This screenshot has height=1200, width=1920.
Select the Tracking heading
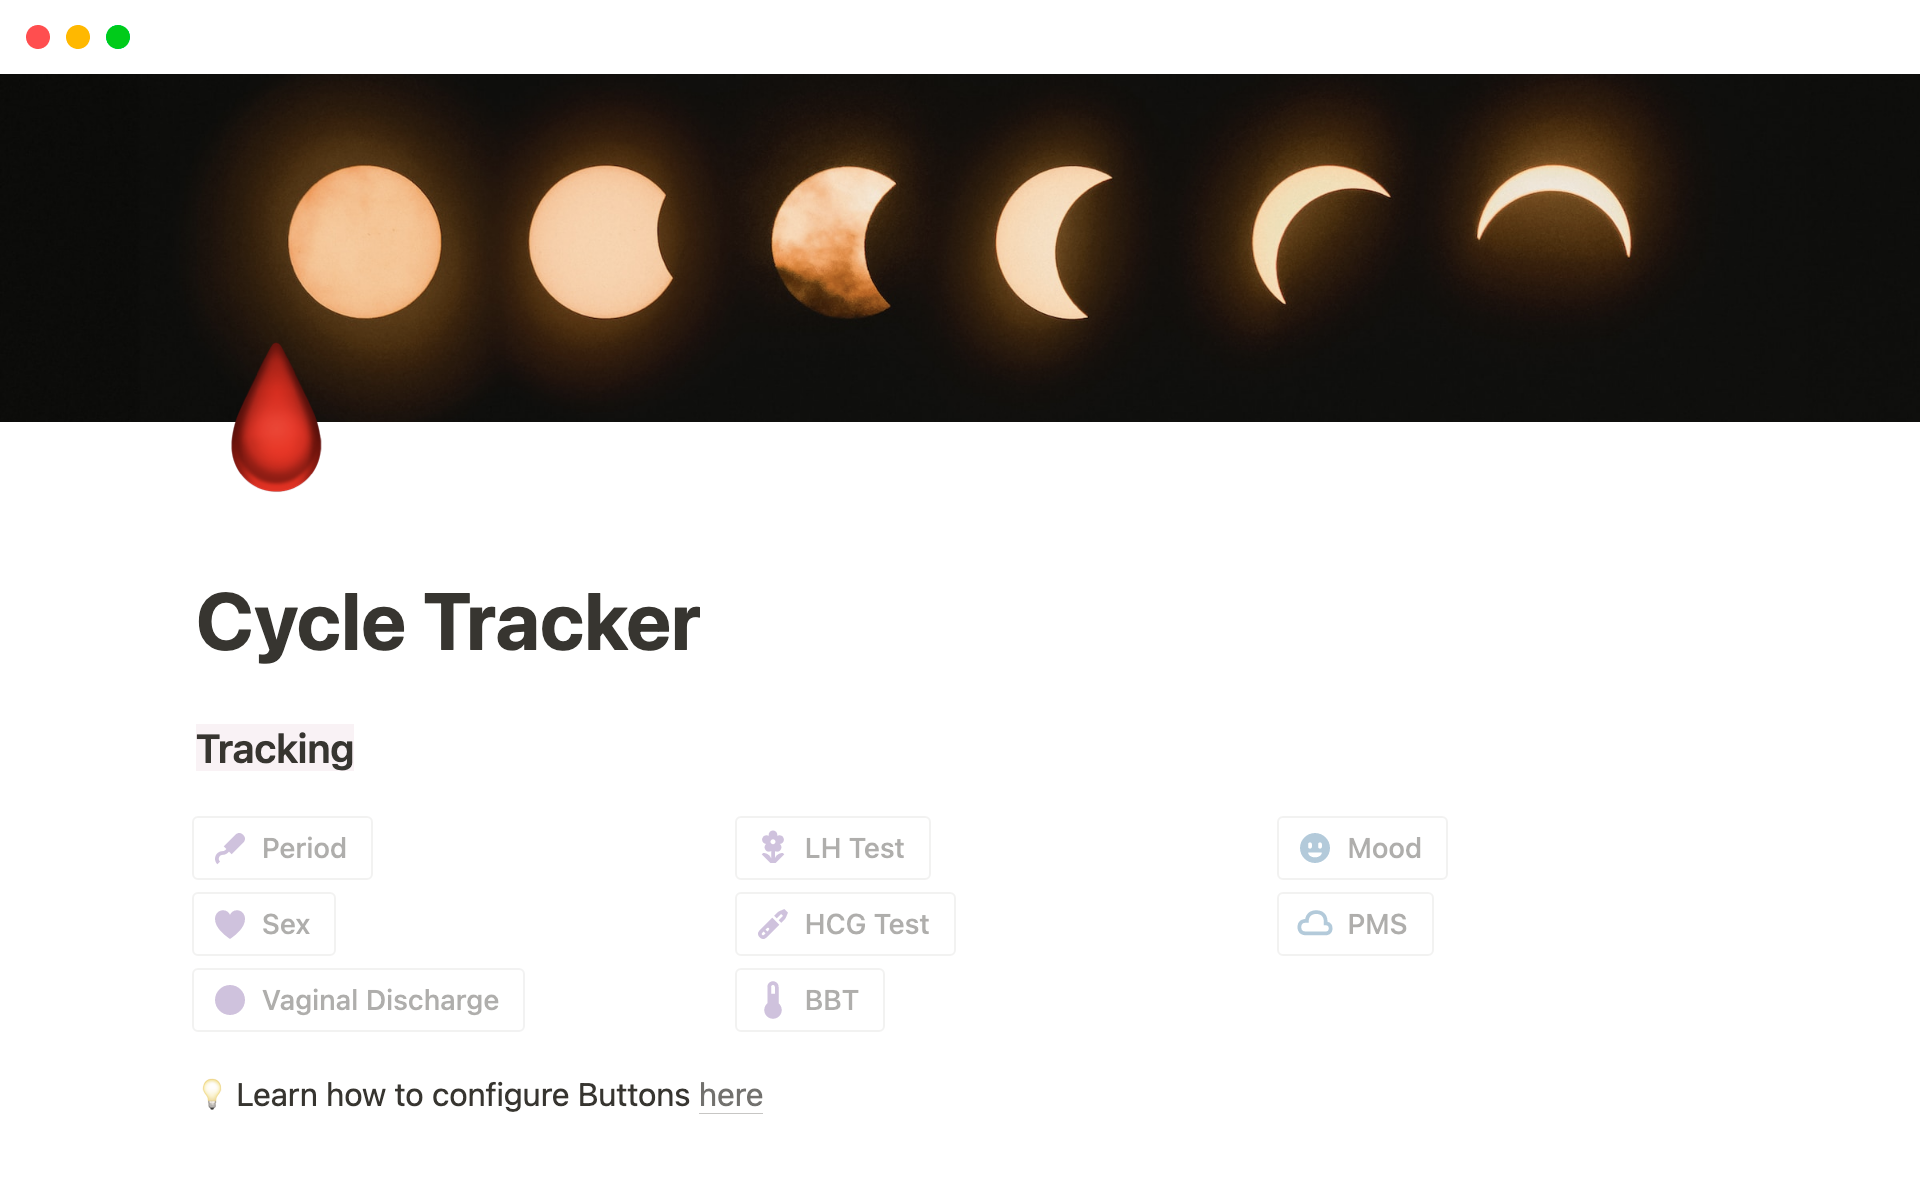tap(275, 747)
